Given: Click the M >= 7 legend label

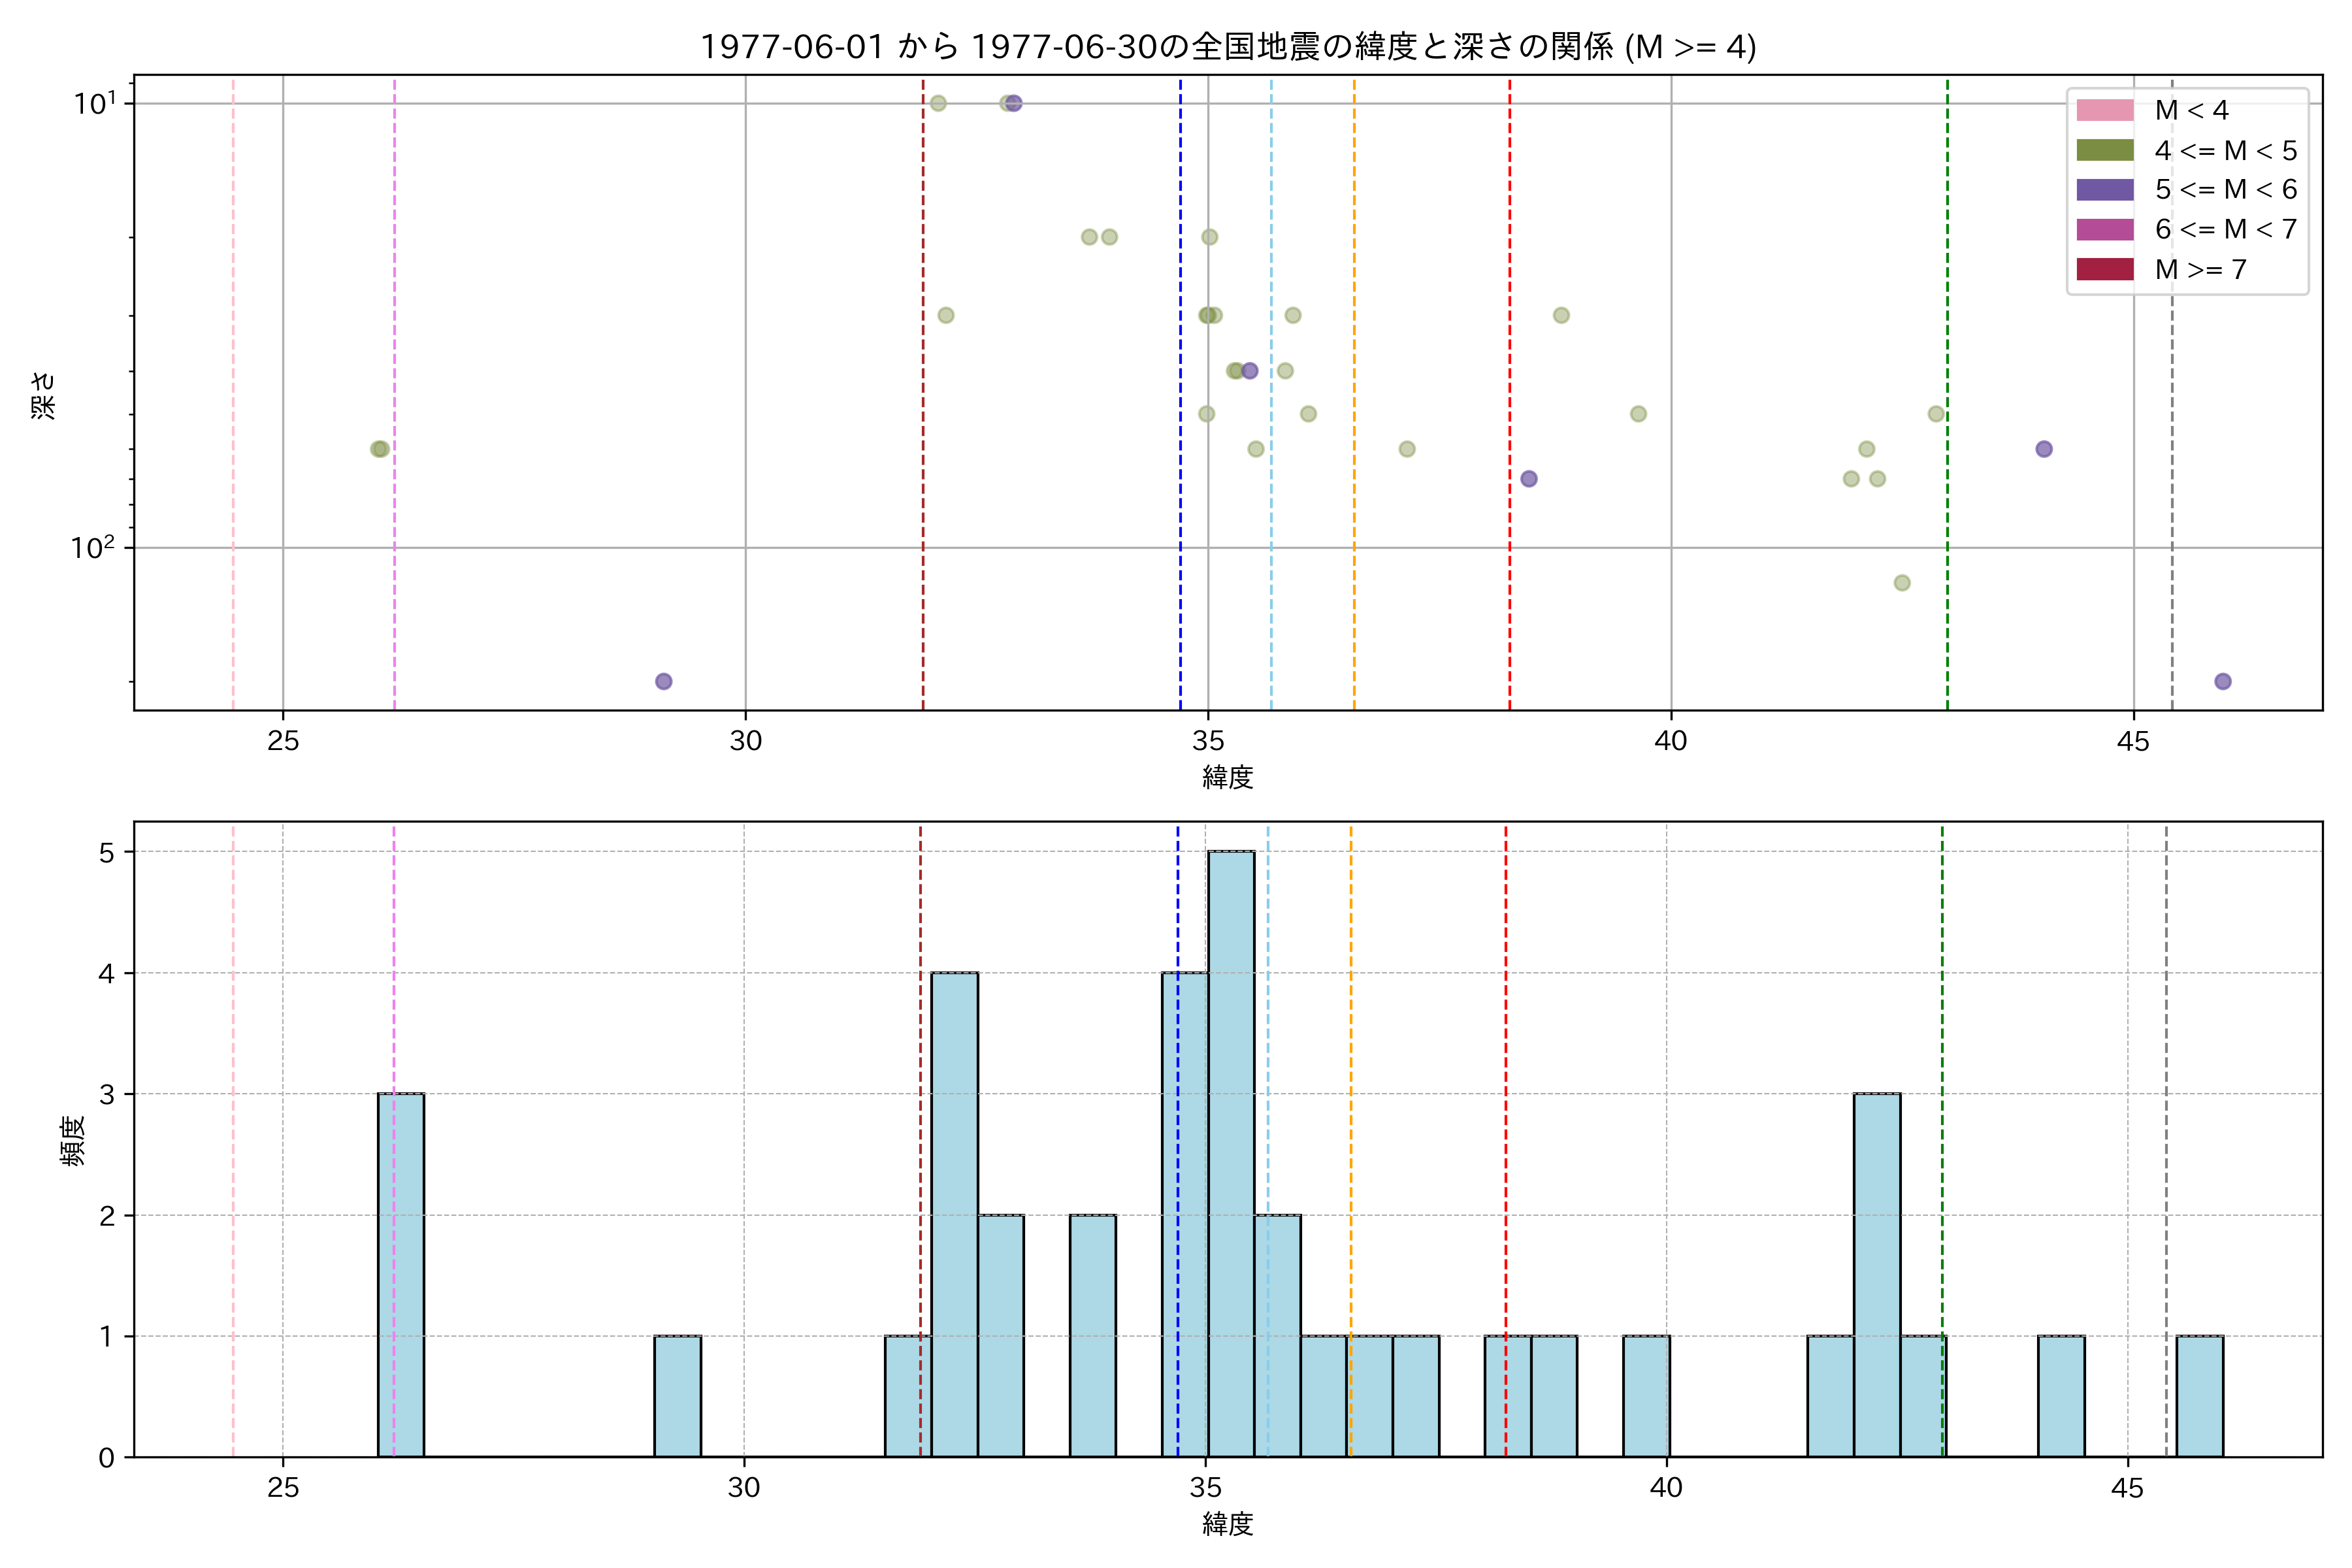Looking at the screenshot, I should [x=2200, y=269].
